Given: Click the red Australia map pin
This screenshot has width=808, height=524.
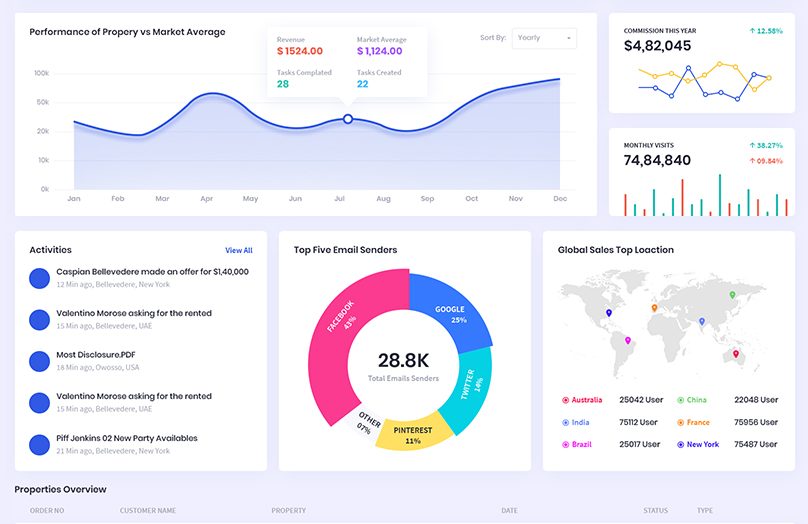Looking at the screenshot, I should tap(736, 354).
